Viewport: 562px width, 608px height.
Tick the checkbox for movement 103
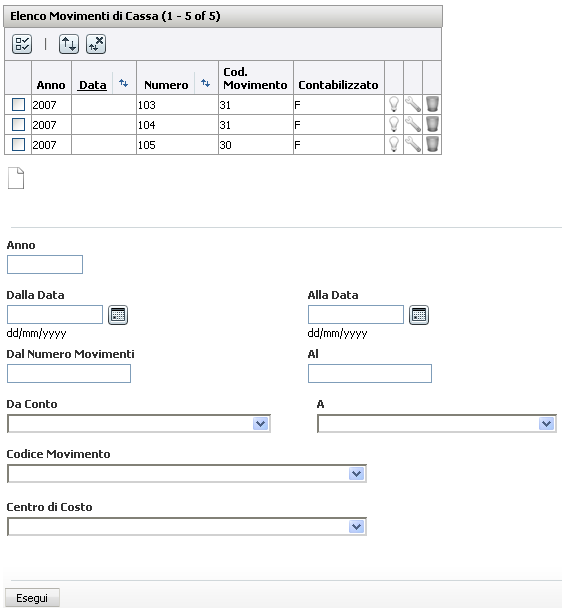[x=18, y=104]
